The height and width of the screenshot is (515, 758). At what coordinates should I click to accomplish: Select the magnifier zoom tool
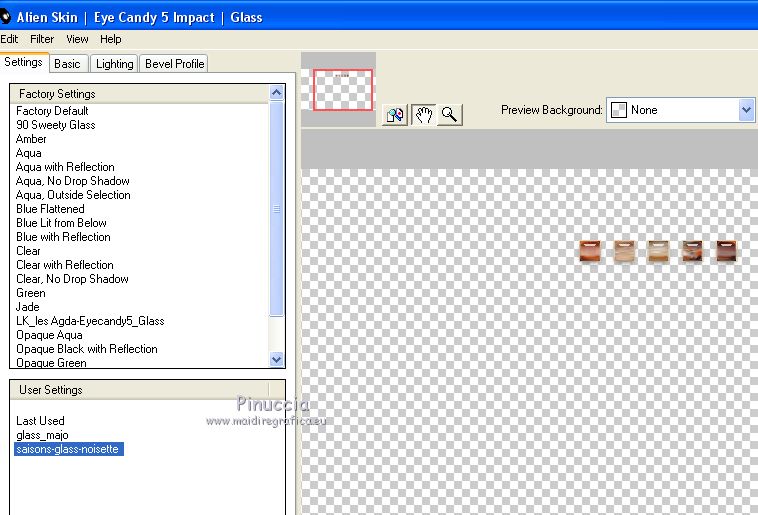coord(450,115)
